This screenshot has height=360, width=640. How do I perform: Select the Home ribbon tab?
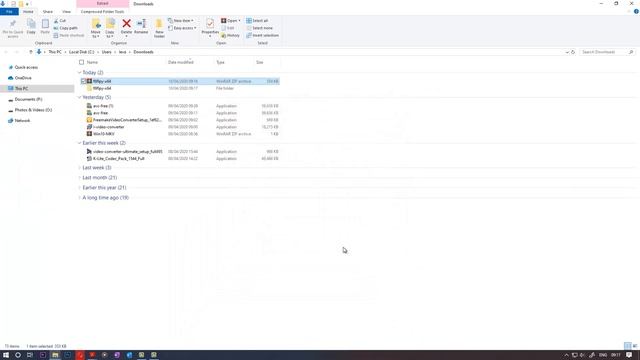click(x=28, y=12)
